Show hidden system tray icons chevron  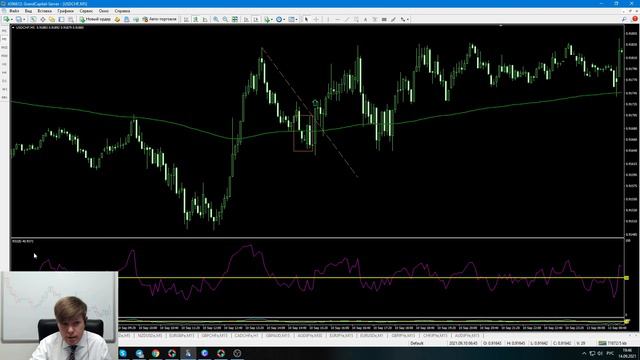coord(584,353)
